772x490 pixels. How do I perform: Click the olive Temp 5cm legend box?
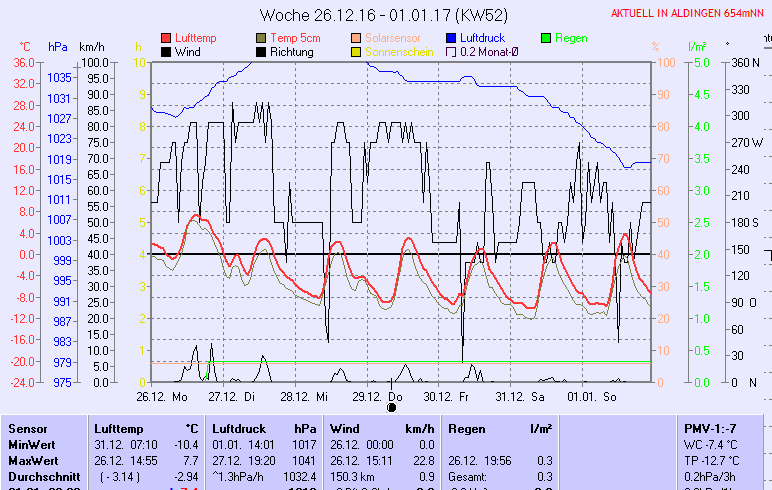(x=261, y=38)
